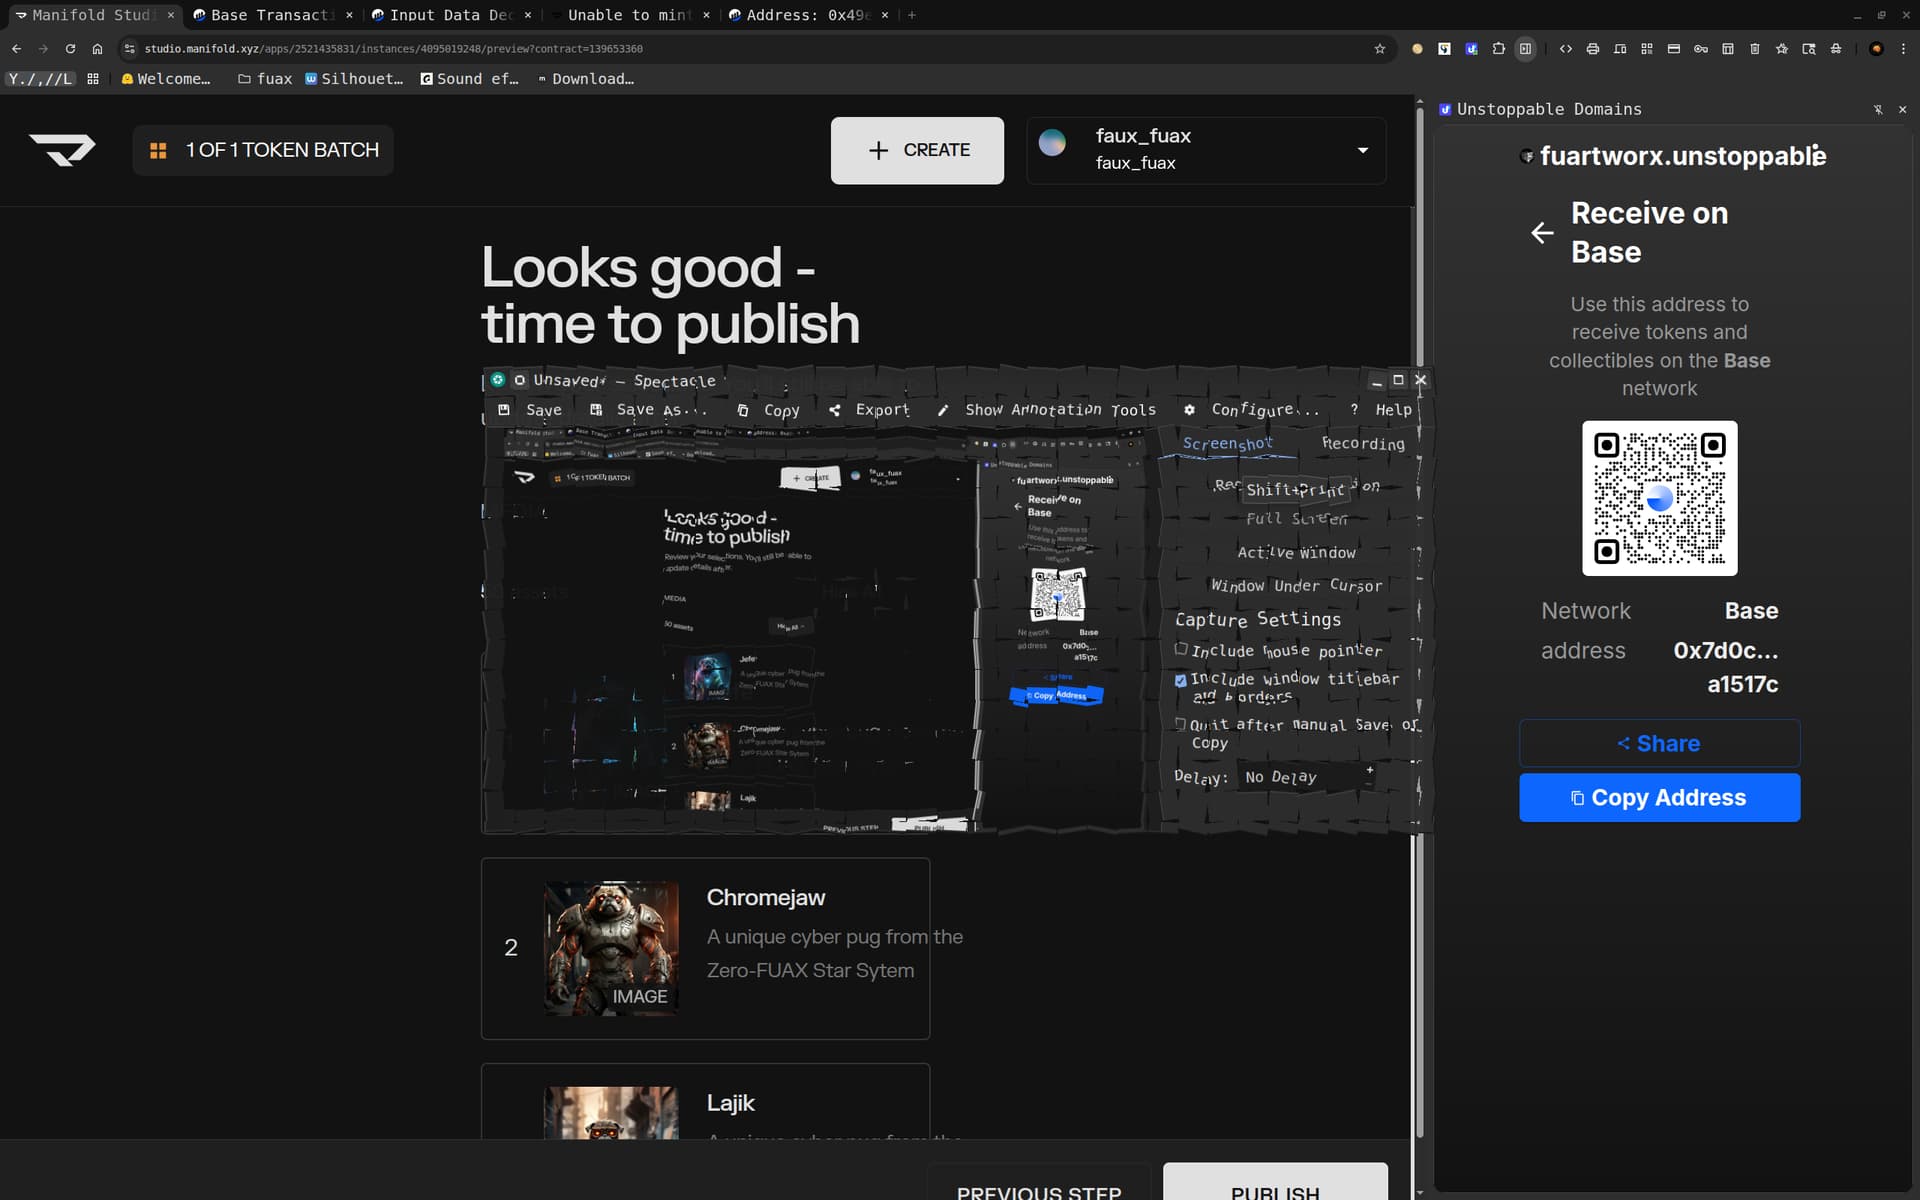
Task: Click the trash icon in browser toolbar
Action: [1754, 48]
